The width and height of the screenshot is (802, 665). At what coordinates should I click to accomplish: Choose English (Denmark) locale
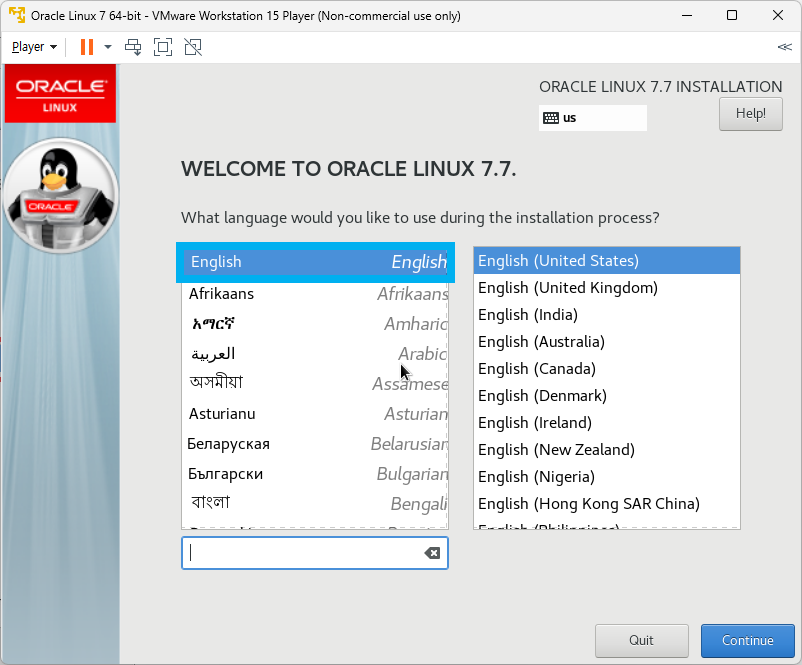[x=607, y=396]
